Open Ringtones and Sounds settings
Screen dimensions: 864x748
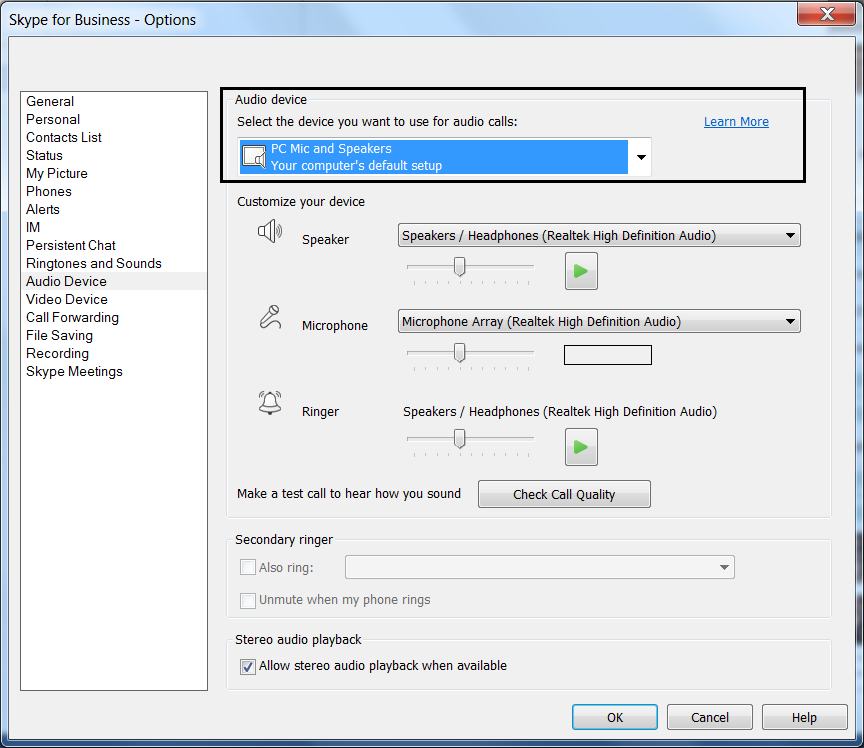(x=94, y=263)
